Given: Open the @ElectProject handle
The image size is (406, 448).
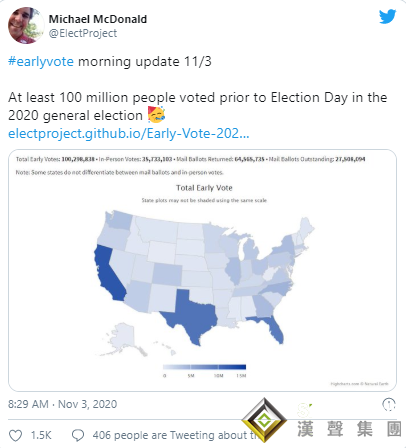Looking at the screenshot, I should [83, 33].
